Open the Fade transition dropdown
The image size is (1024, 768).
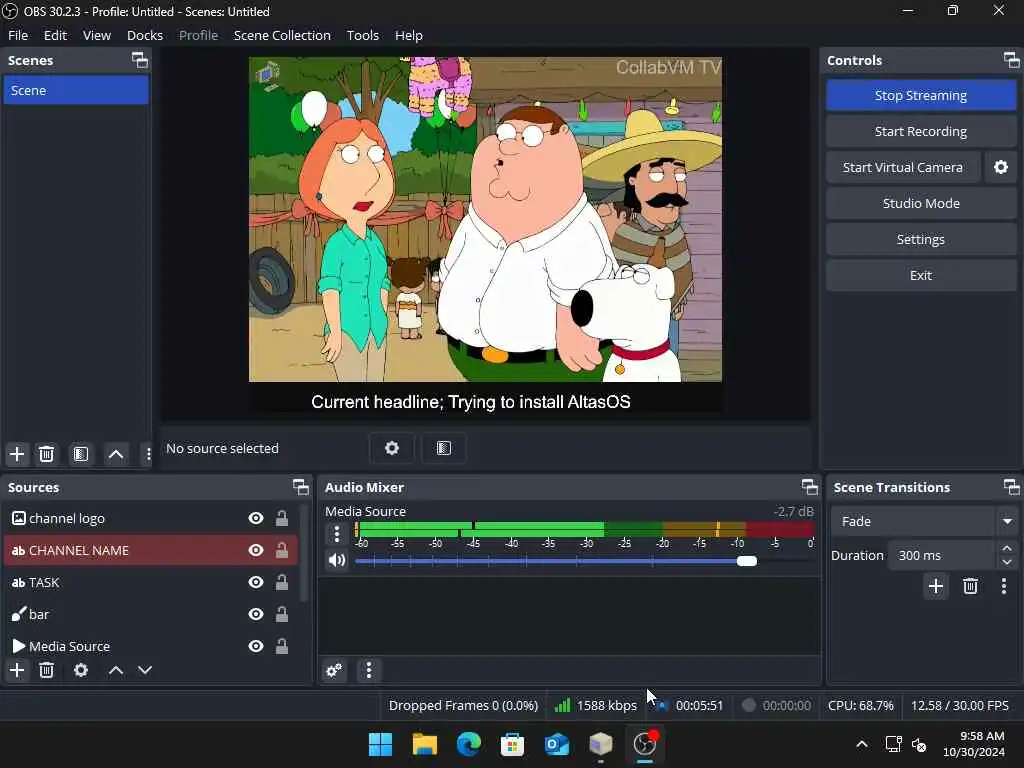click(x=924, y=521)
